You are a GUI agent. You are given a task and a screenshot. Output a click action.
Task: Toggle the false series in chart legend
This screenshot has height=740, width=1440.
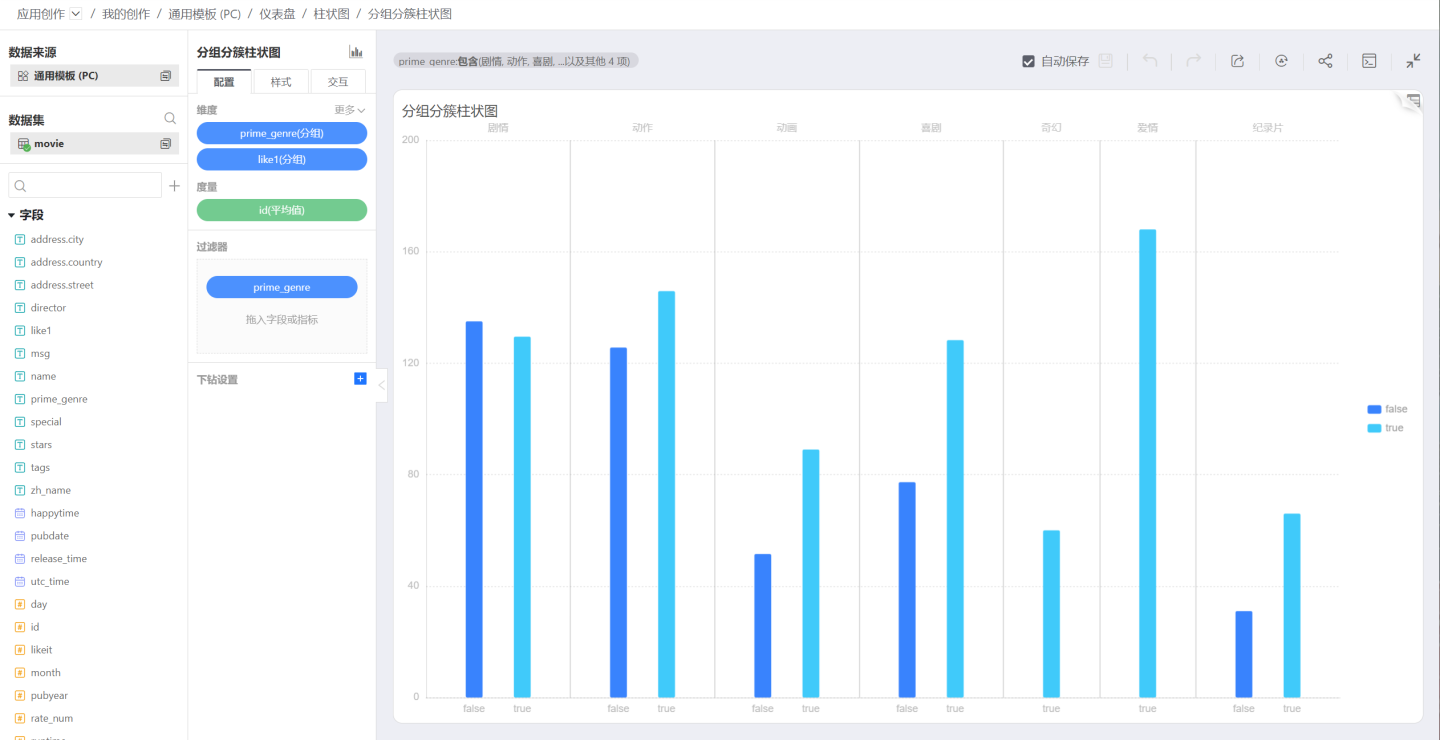1386,409
